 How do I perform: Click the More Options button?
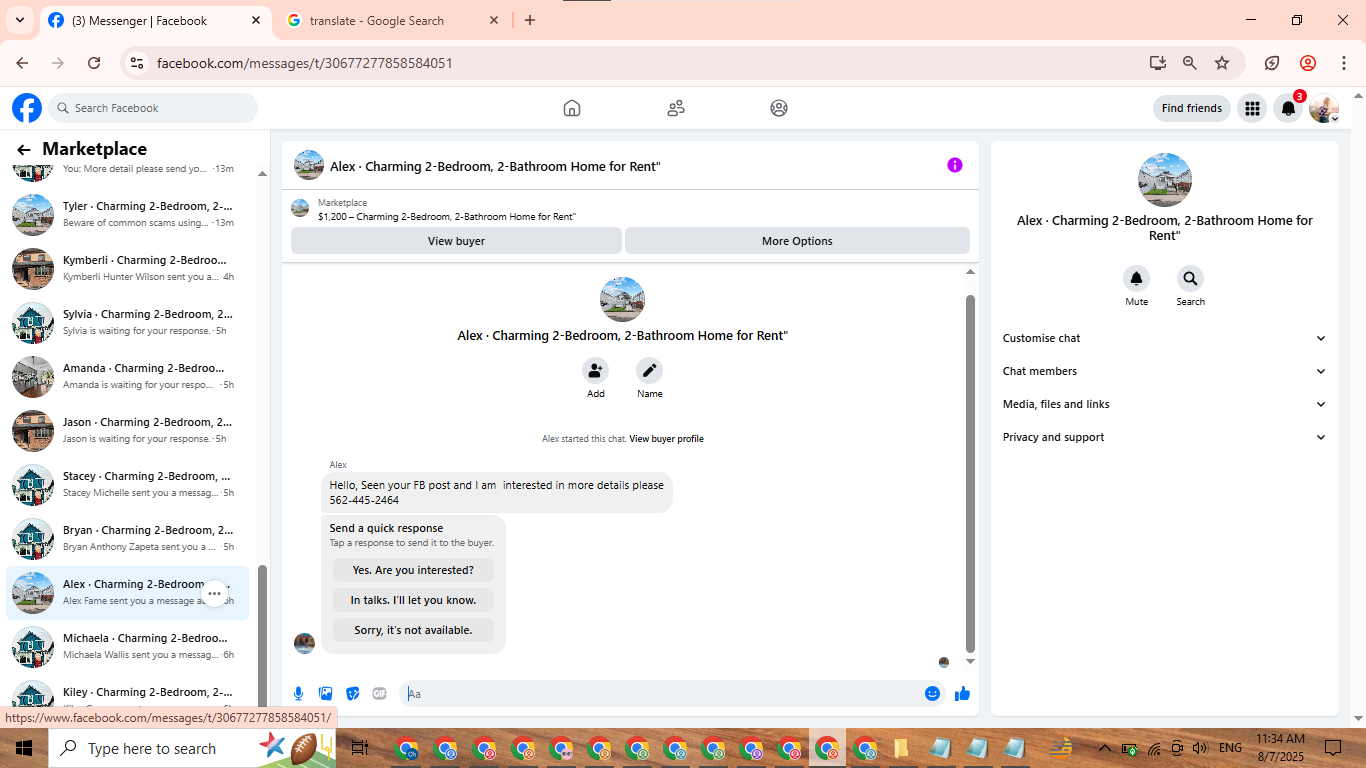tap(797, 241)
